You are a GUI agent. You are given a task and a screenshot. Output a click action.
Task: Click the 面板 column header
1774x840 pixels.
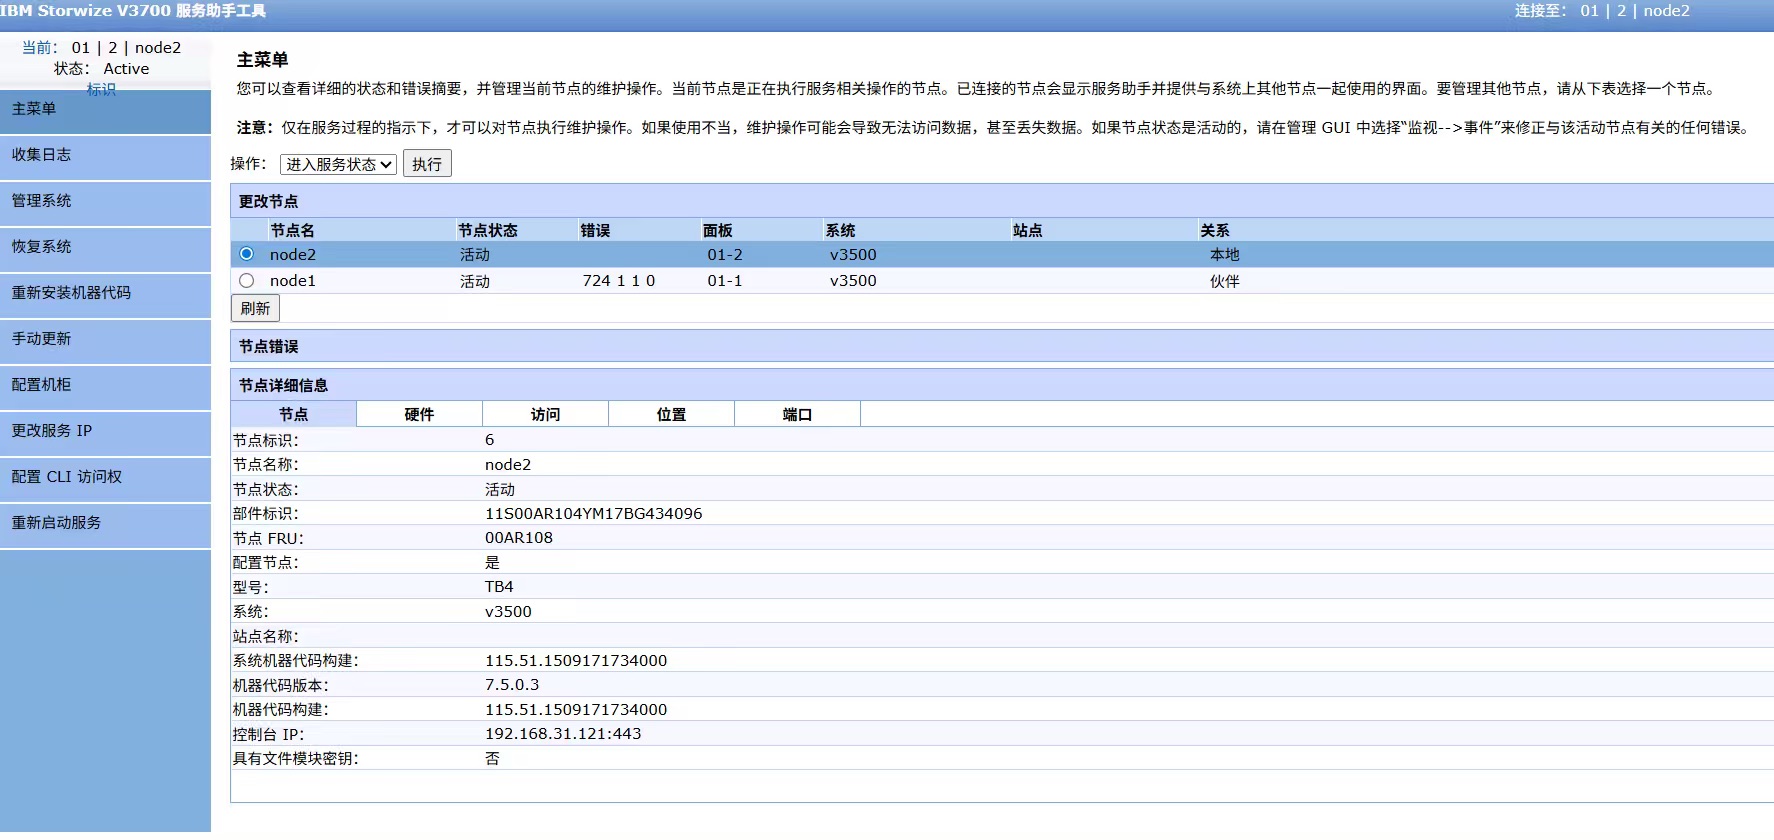pos(717,230)
